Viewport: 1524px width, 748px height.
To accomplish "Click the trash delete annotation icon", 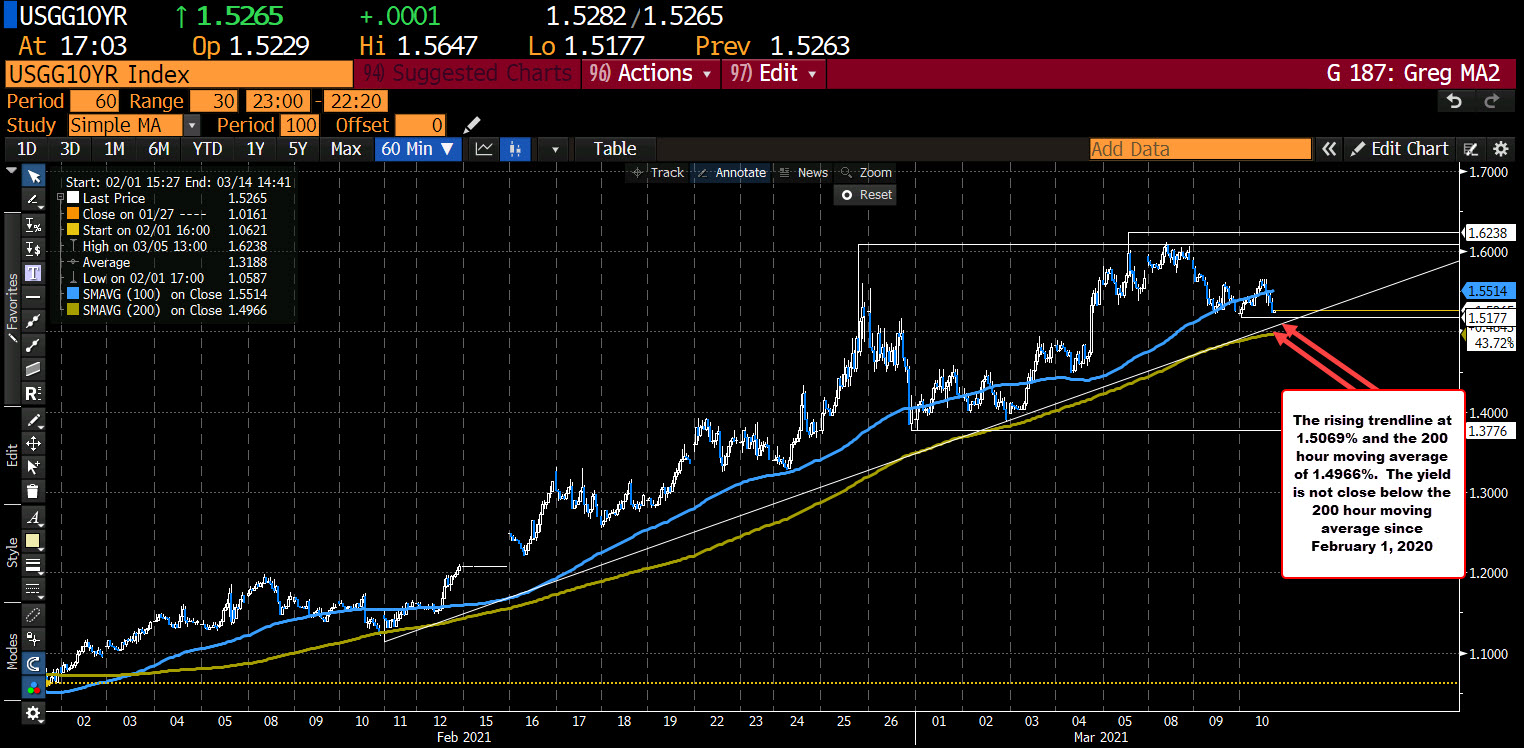I will tap(33, 491).
